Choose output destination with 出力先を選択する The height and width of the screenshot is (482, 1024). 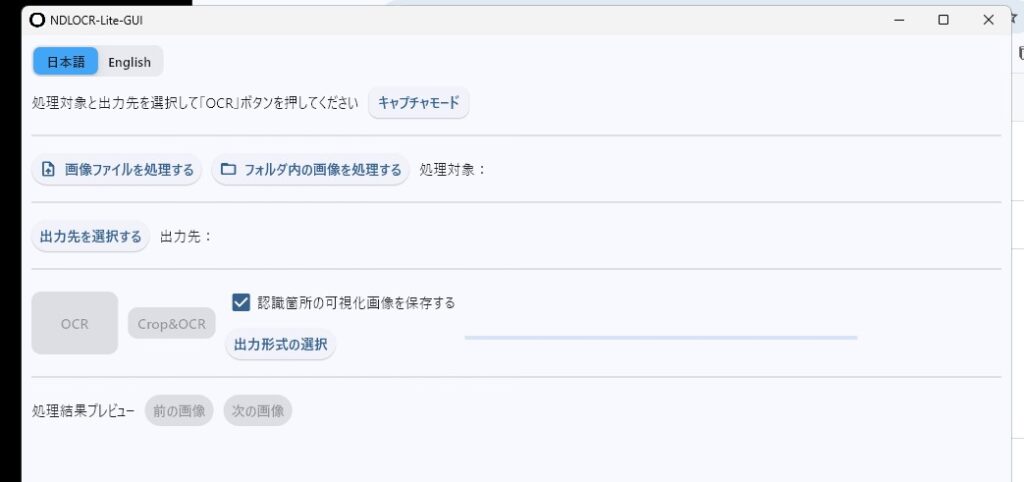(x=91, y=237)
